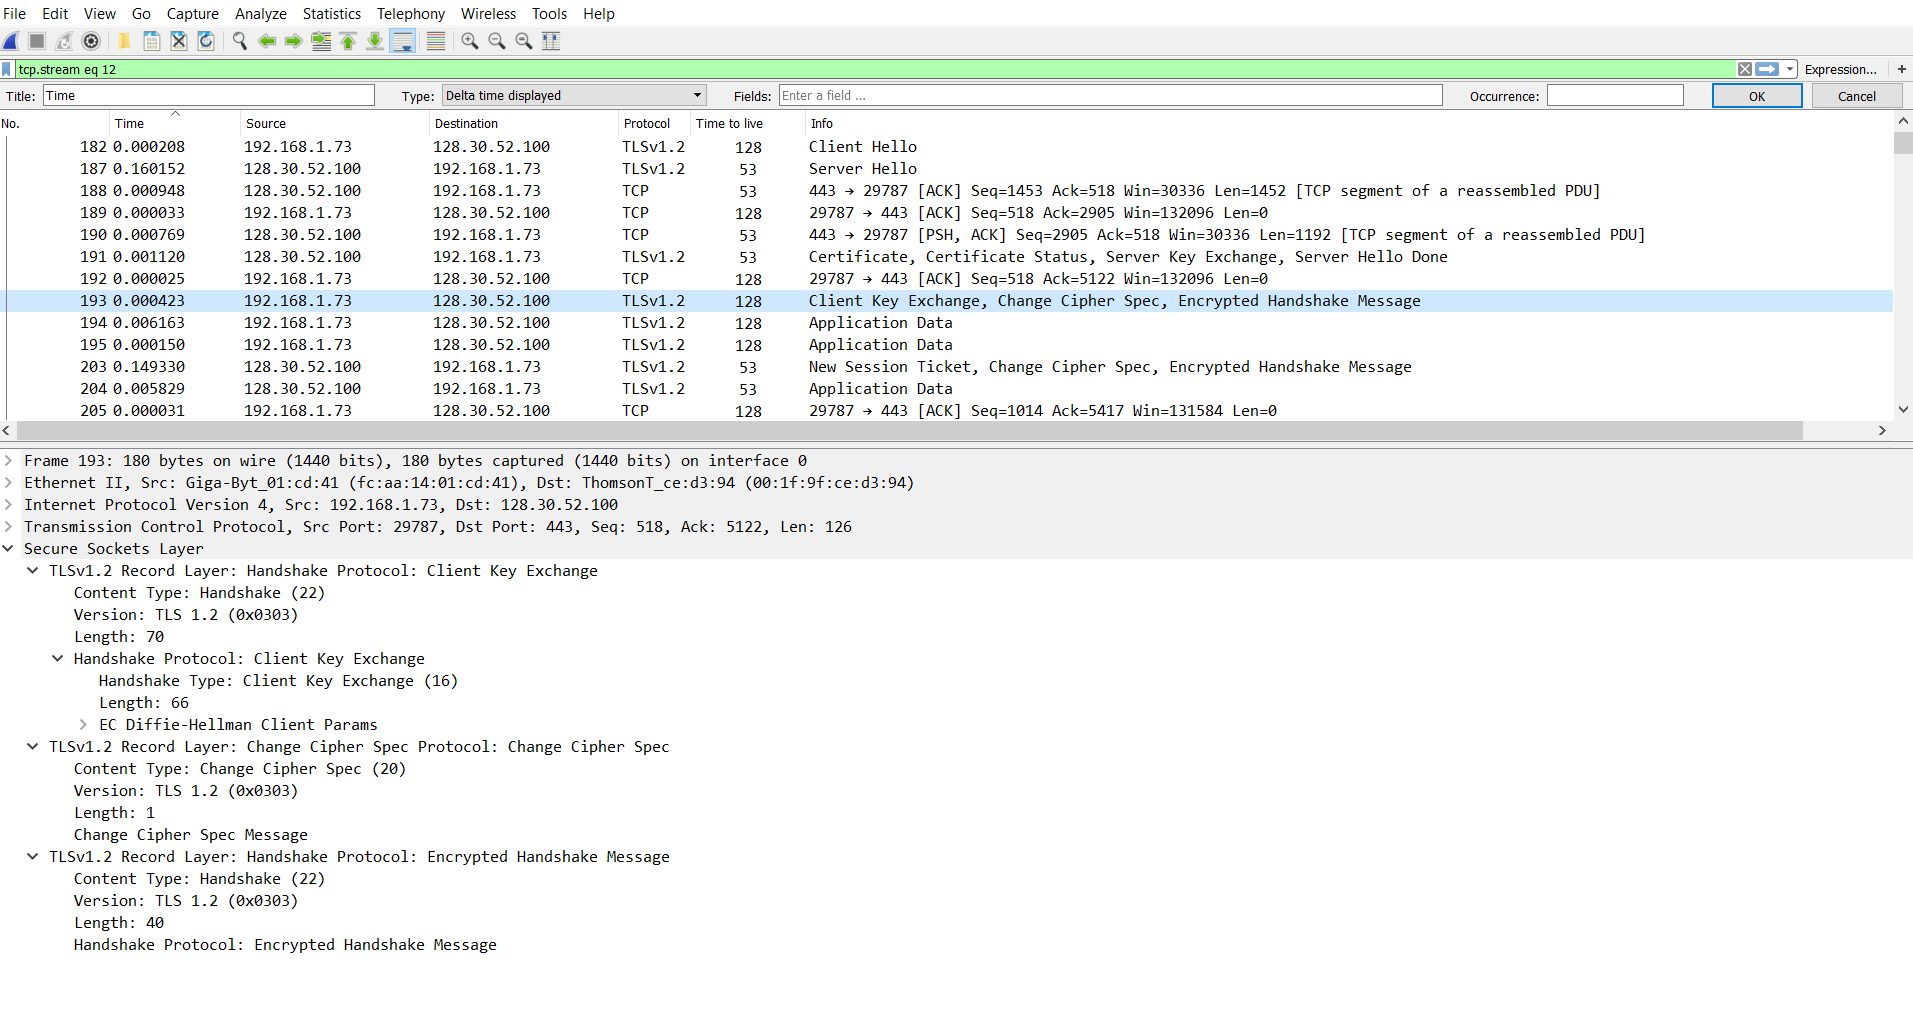Image resolution: width=1913 pixels, height=1025 pixels.
Task: Open the Analyze menu
Action: (x=261, y=14)
